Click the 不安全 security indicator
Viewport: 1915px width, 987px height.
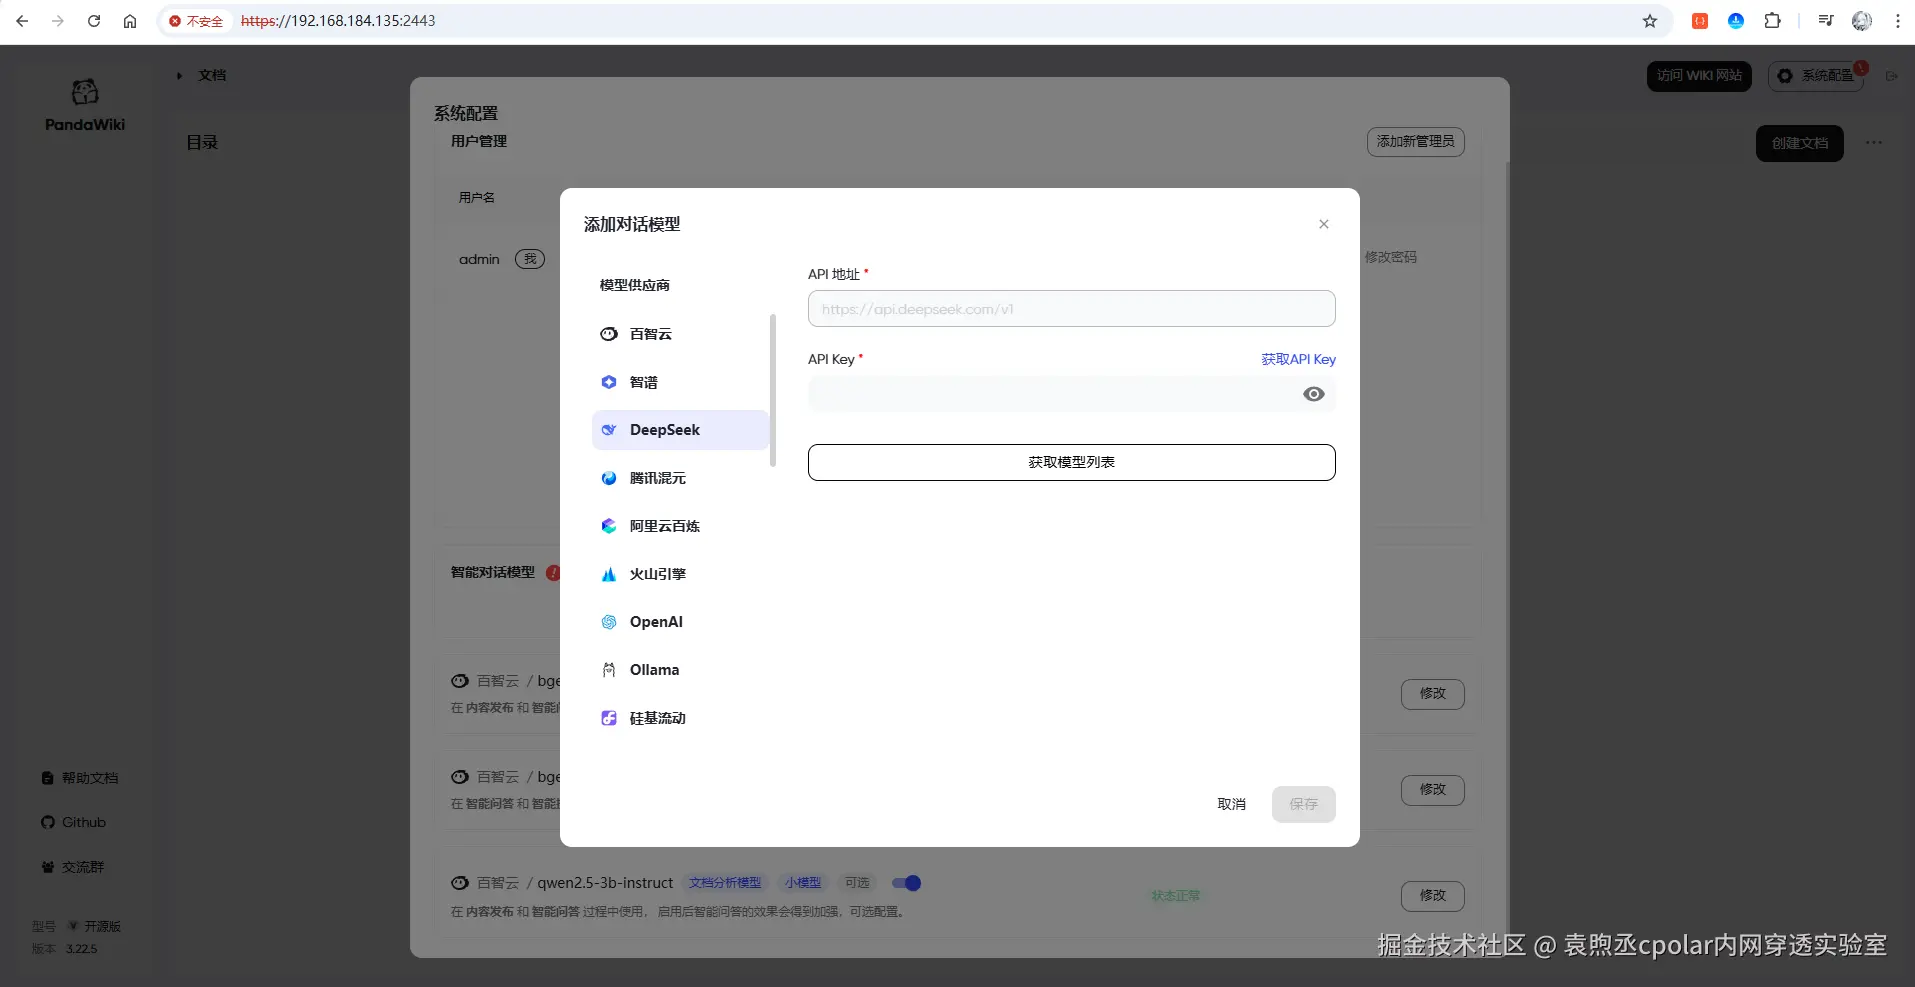(x=196, y=21)
